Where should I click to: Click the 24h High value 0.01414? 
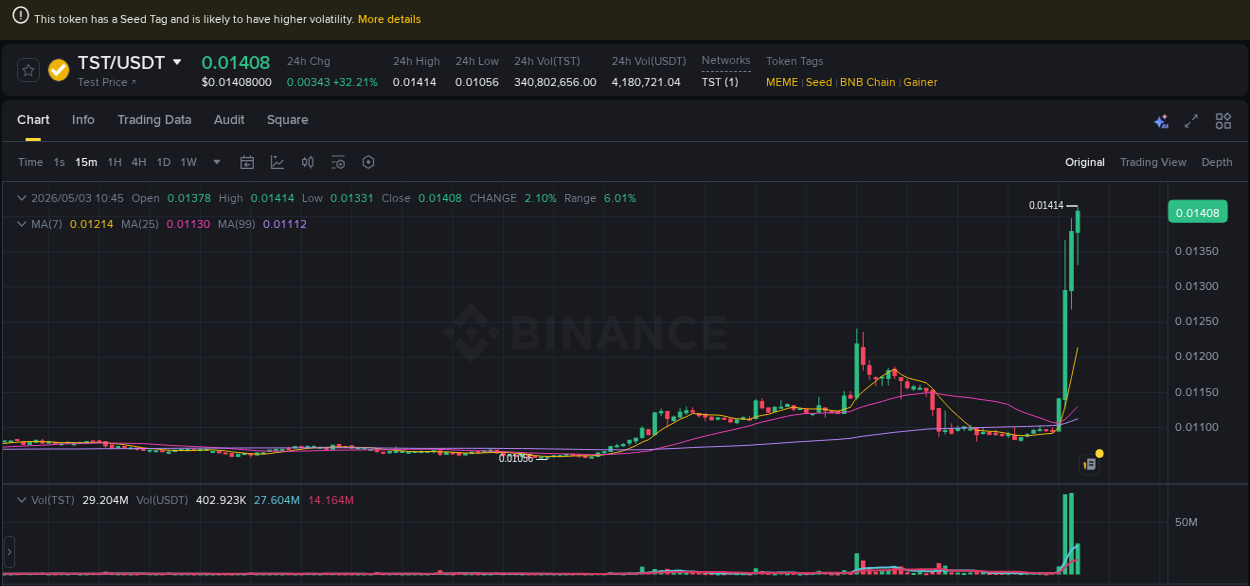tap(414, 82)
